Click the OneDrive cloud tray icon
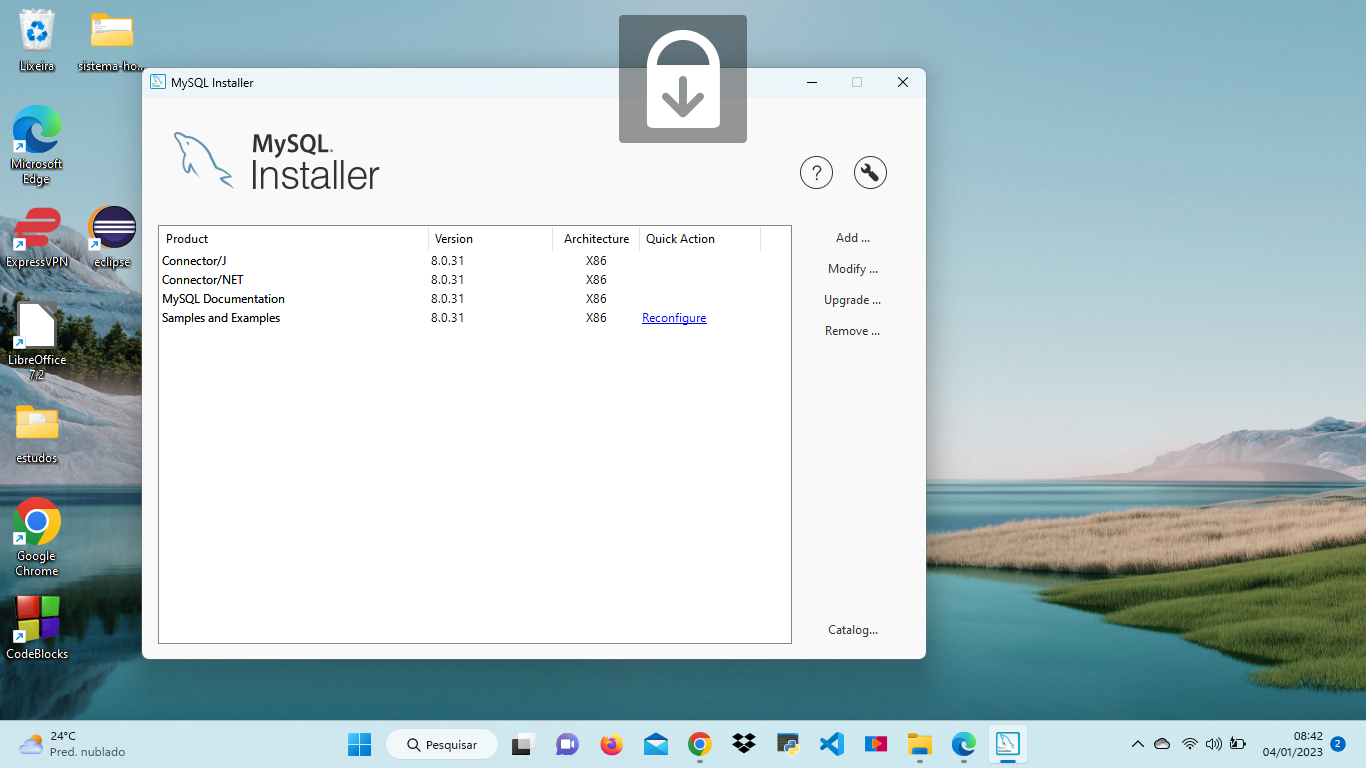The height and width of the screenshot is (768, 1366). point(1162,744)
